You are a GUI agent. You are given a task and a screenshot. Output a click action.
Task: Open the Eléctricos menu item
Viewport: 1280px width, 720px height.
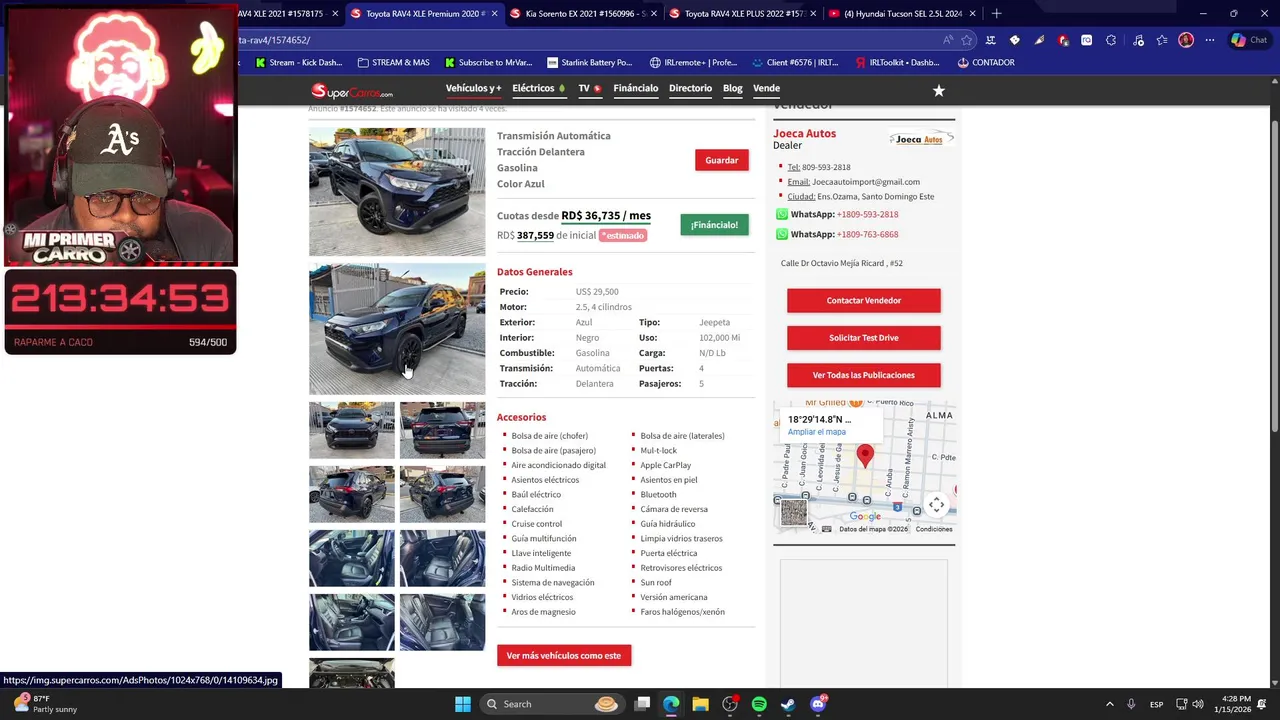click(x=538, y=88)
